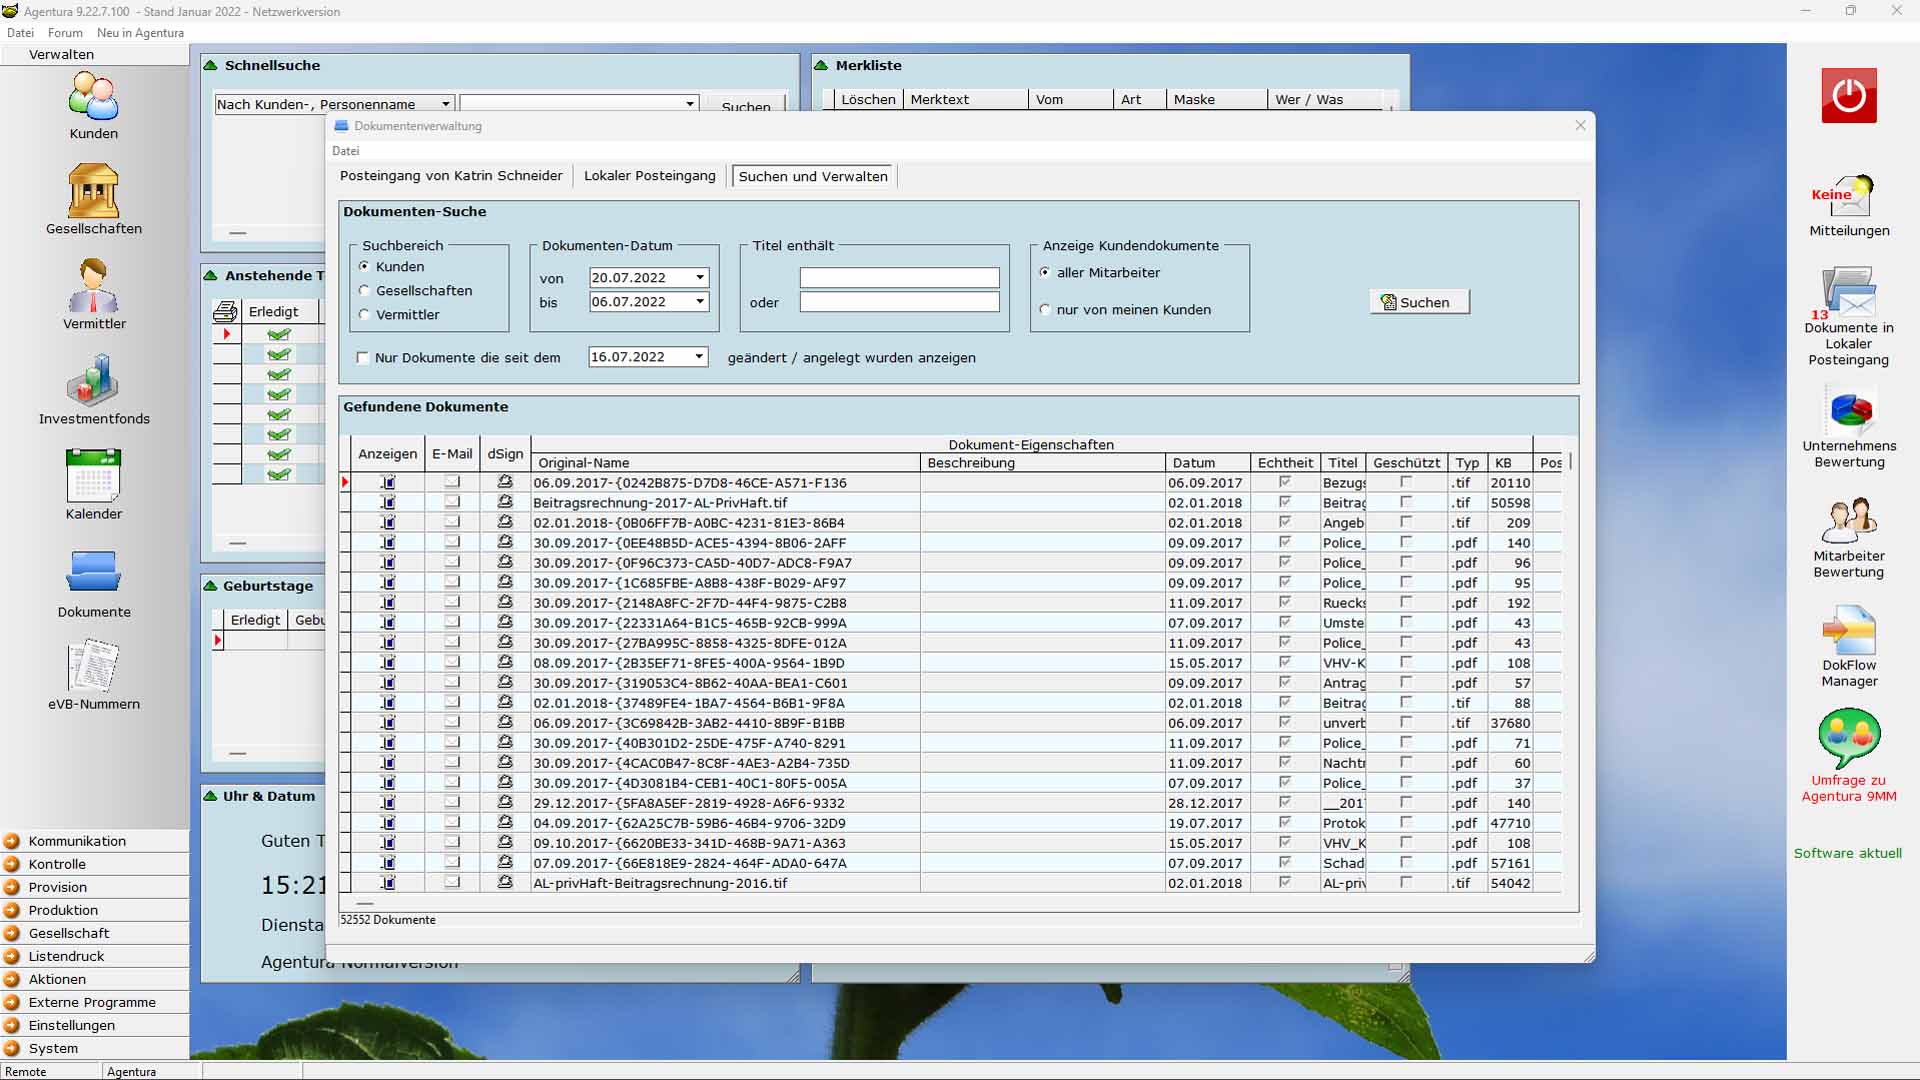Click the Suchen button in Dokumenten-Suche
This screenshot has width=1920, height=1080.
coord(1418,302)
